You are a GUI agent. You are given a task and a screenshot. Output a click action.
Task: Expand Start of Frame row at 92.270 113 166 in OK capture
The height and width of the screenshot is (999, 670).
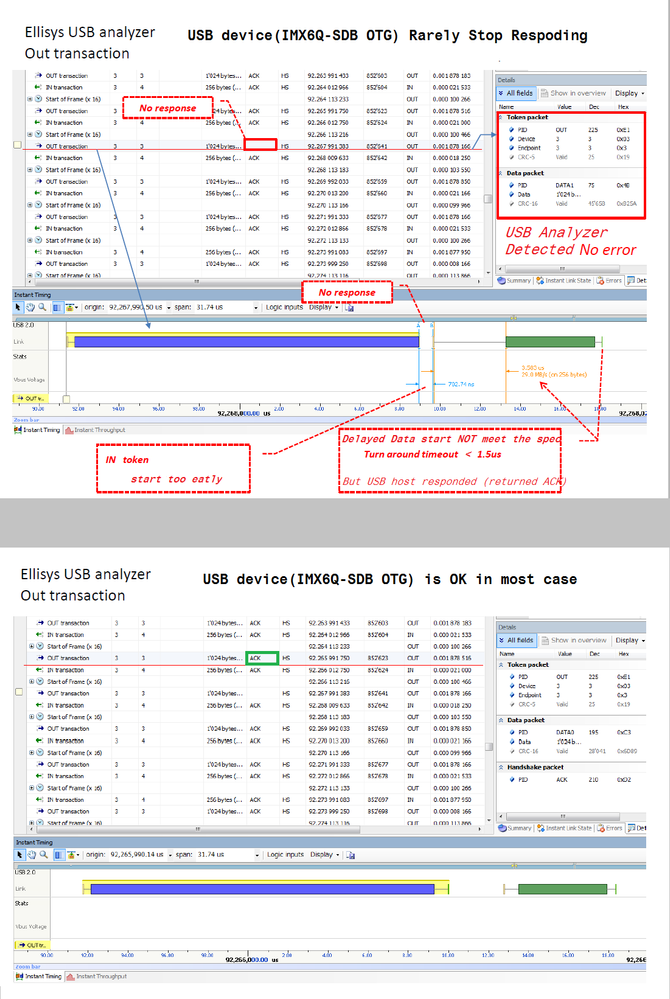pyautogui.click(x=31, y=752)
